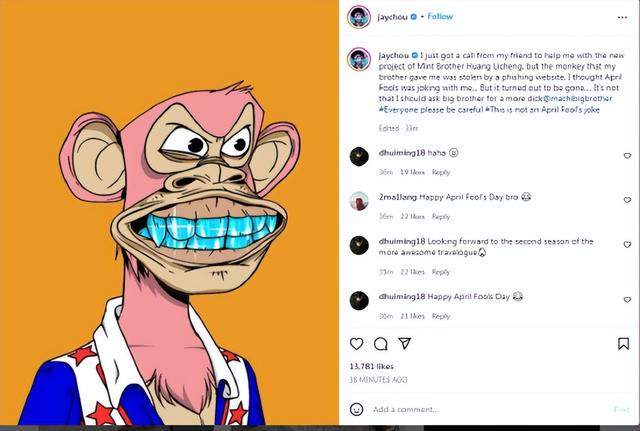Click the ape artwork image
640x431 pixels.
tap(169, 215)
